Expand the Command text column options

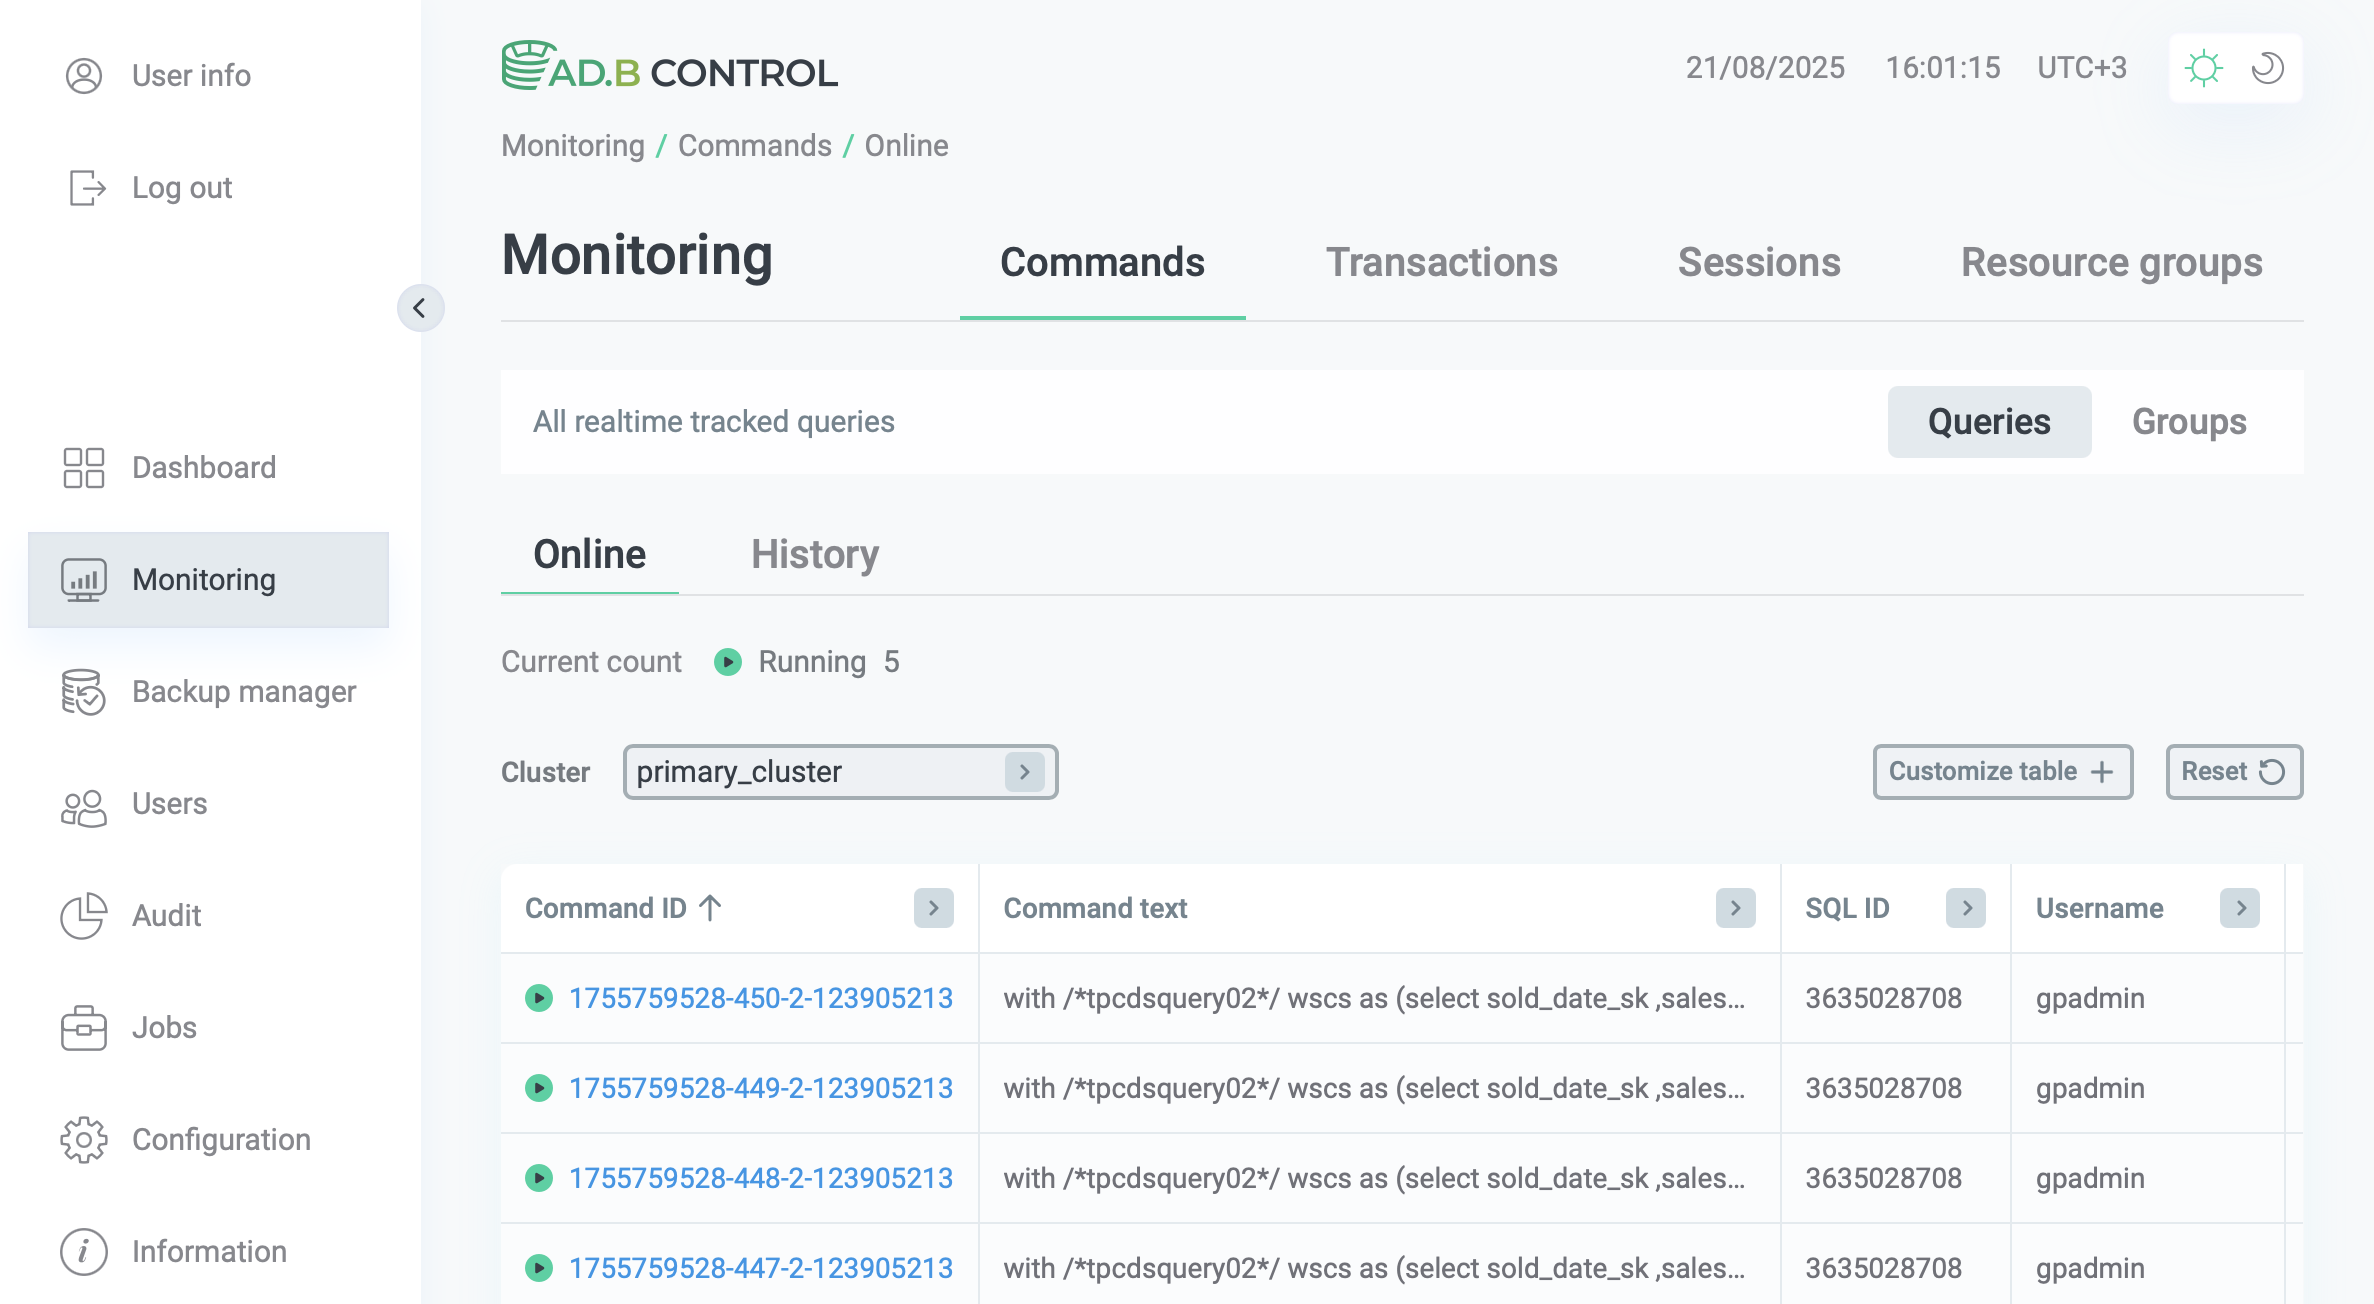[x=1735, y=908]
